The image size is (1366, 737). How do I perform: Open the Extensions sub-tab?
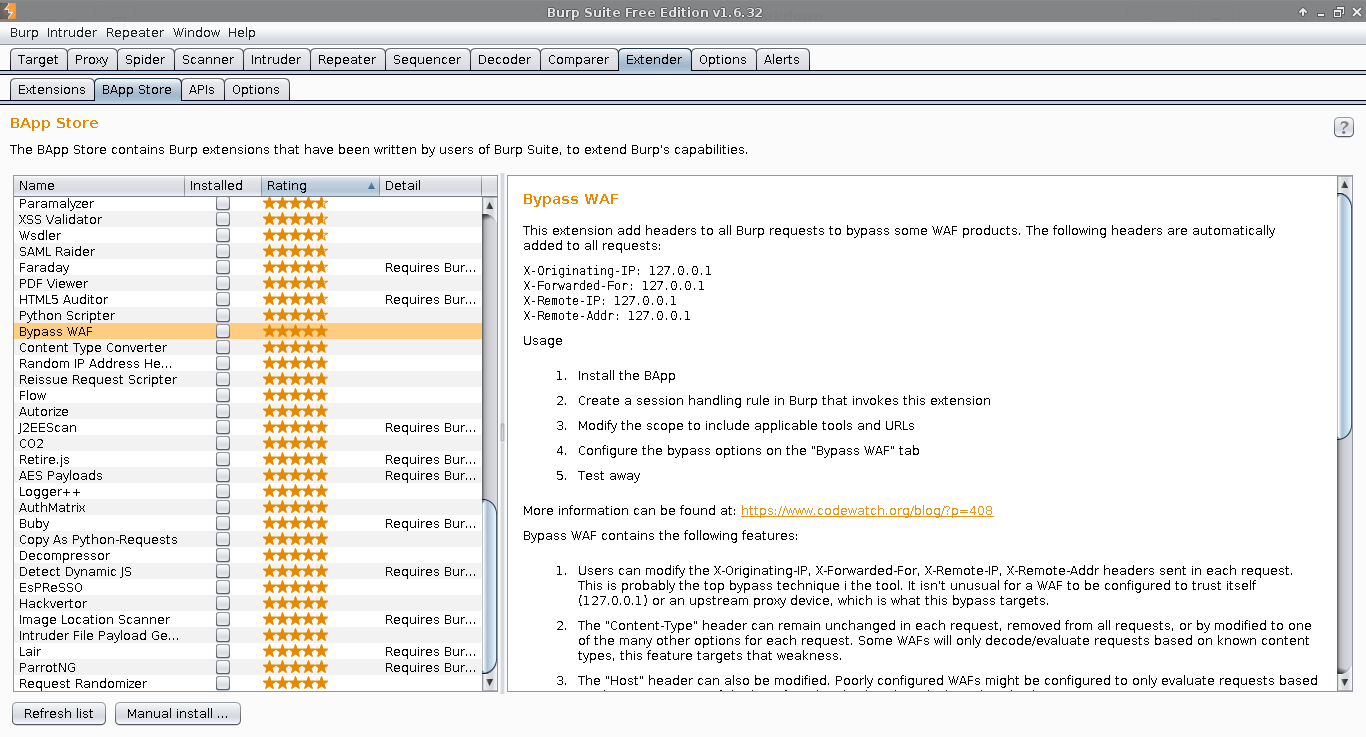pos(52,90)
